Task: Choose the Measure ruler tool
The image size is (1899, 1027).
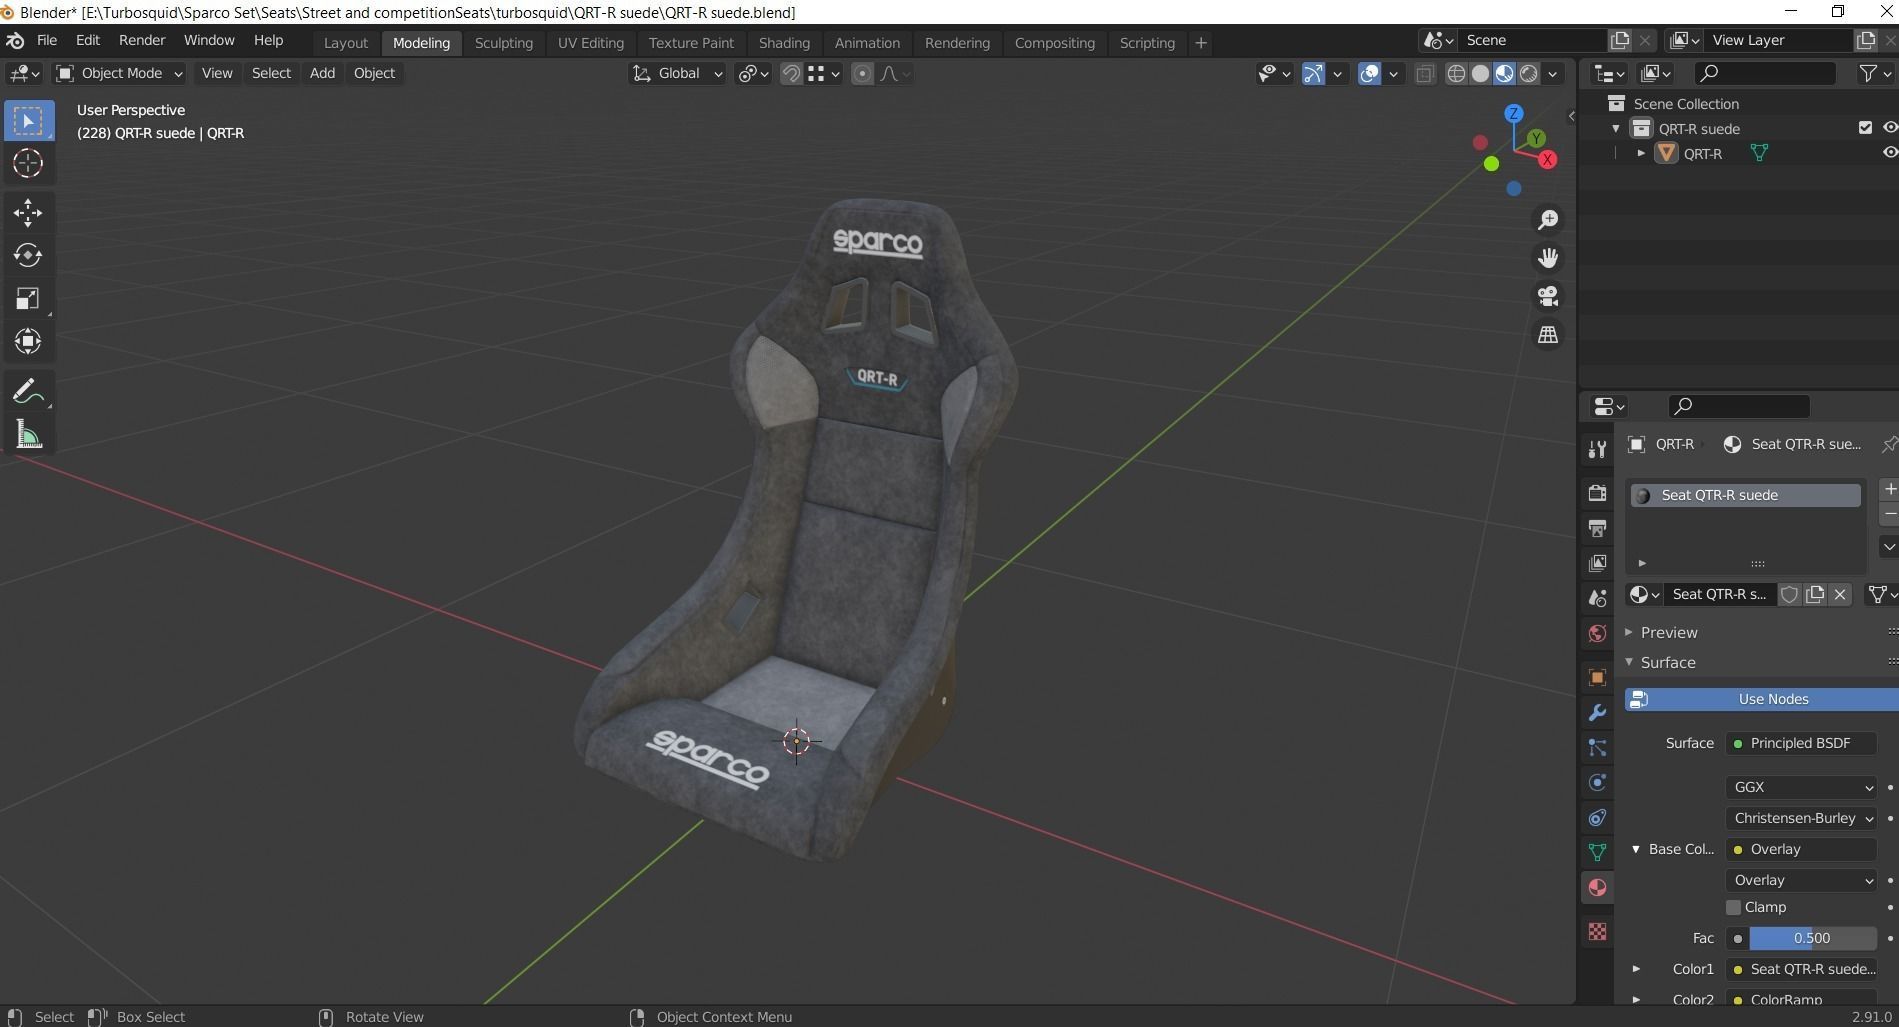Action: coord(28,434)
